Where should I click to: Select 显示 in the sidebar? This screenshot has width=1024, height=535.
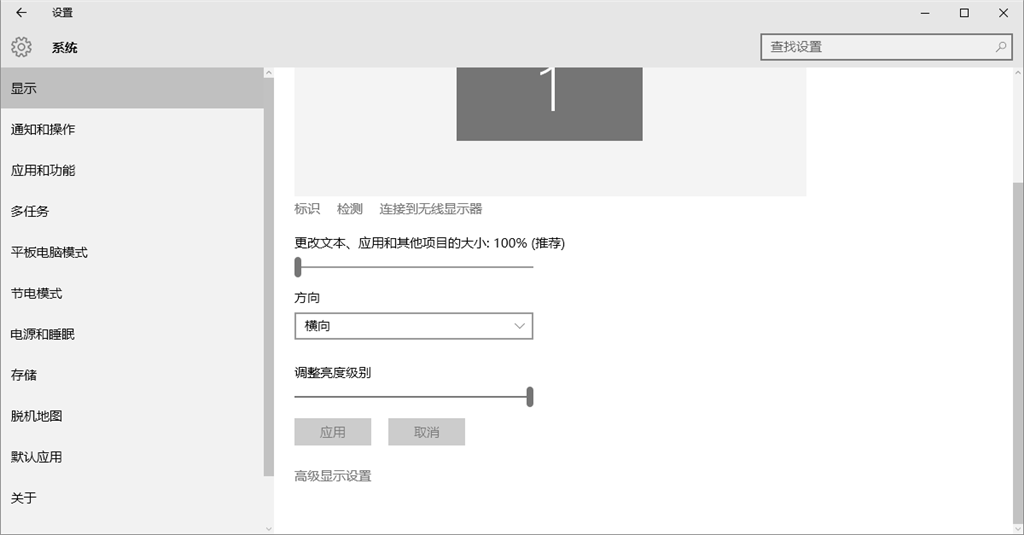pos(132,88)
